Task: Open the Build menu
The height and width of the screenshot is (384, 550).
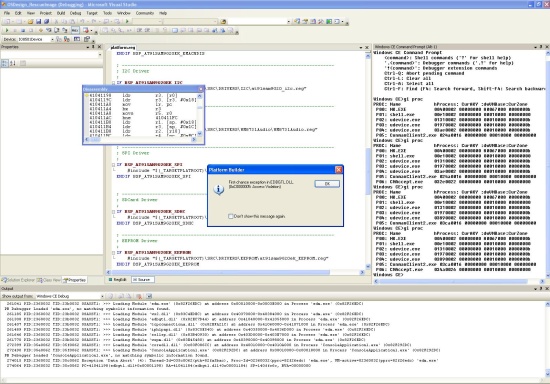Action: (61, 13)
